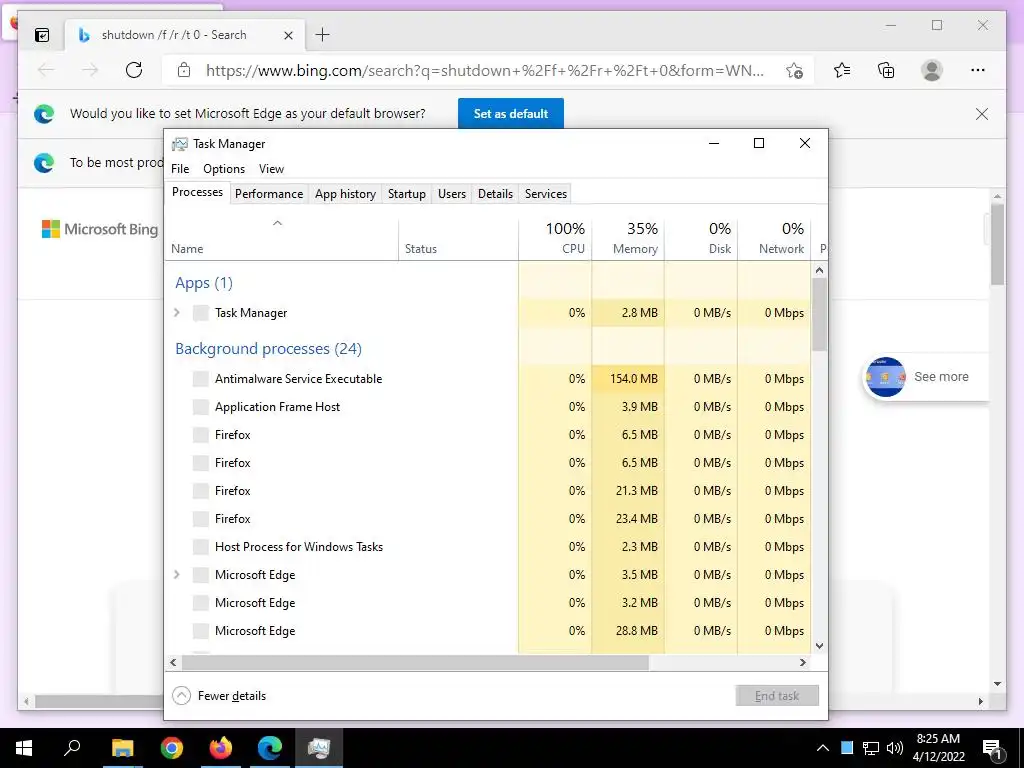Click the Edge address bar URL
This screenshot has height=768, width=1024.
click(485, 71)
